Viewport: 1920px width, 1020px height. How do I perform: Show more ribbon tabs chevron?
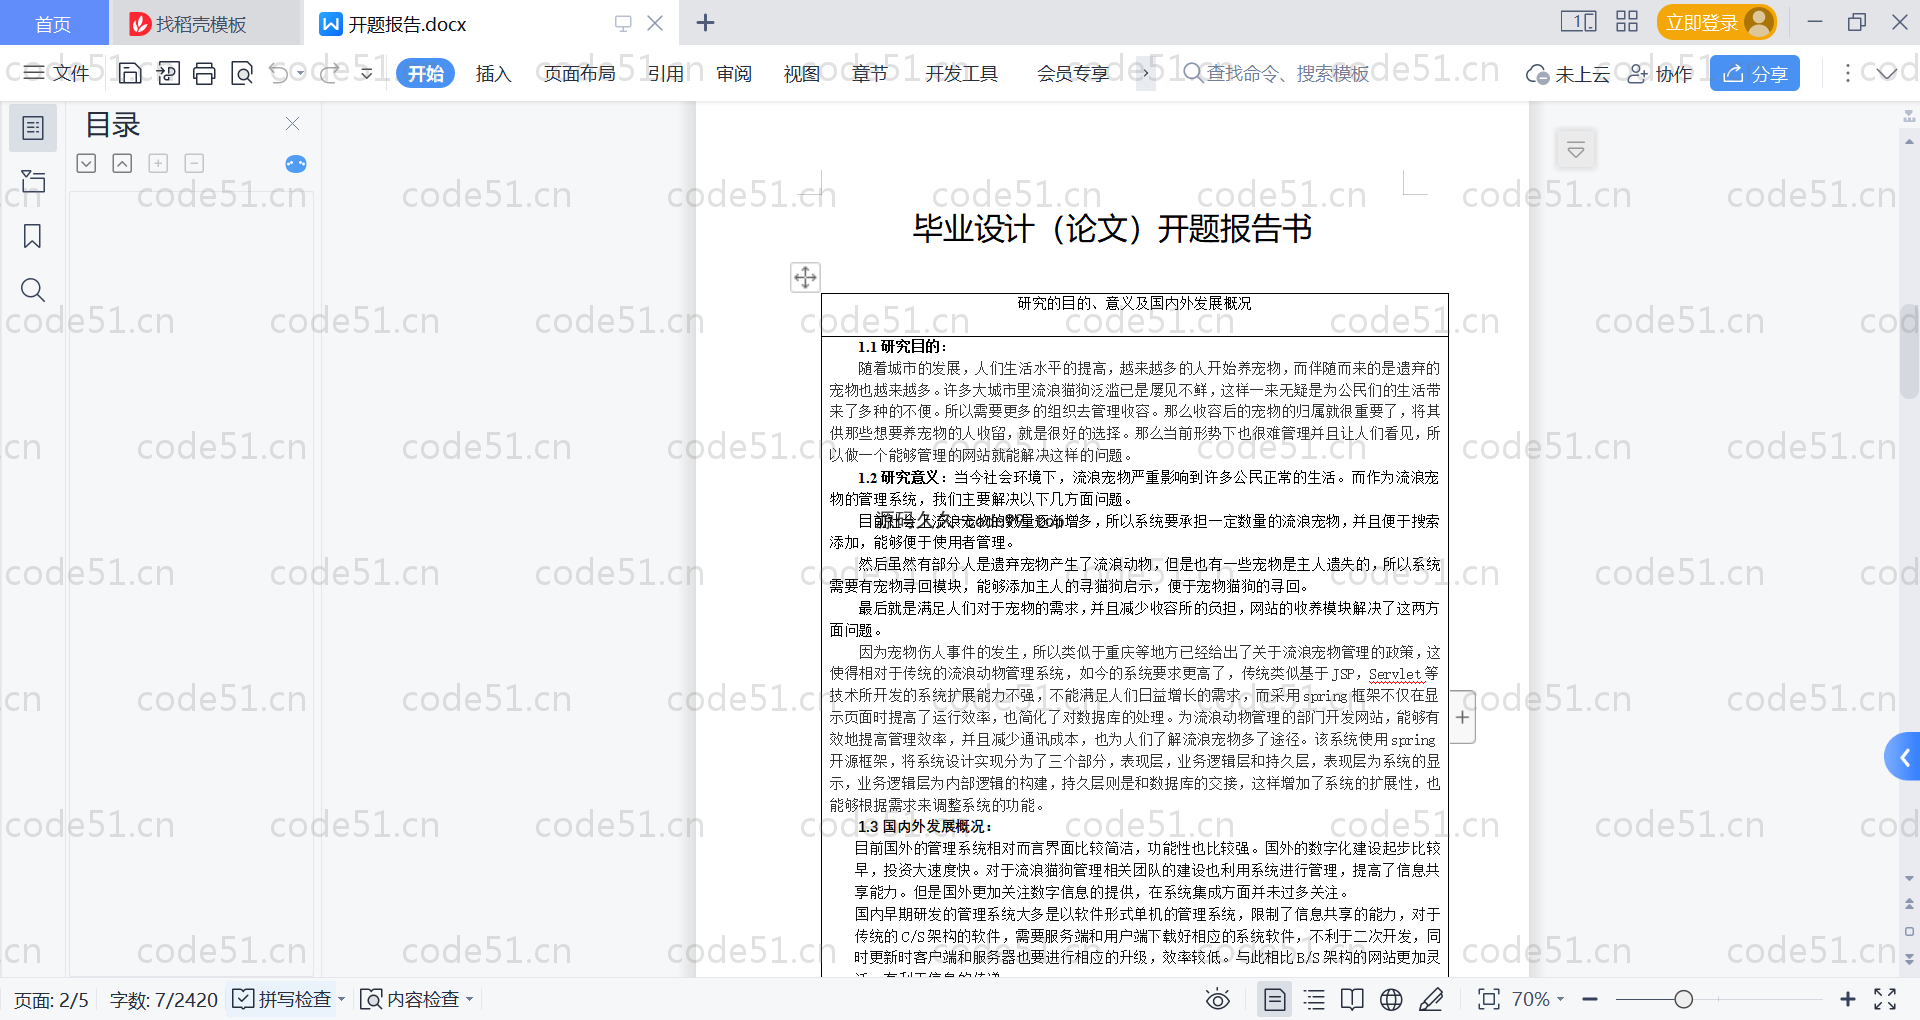(1145, 73)
